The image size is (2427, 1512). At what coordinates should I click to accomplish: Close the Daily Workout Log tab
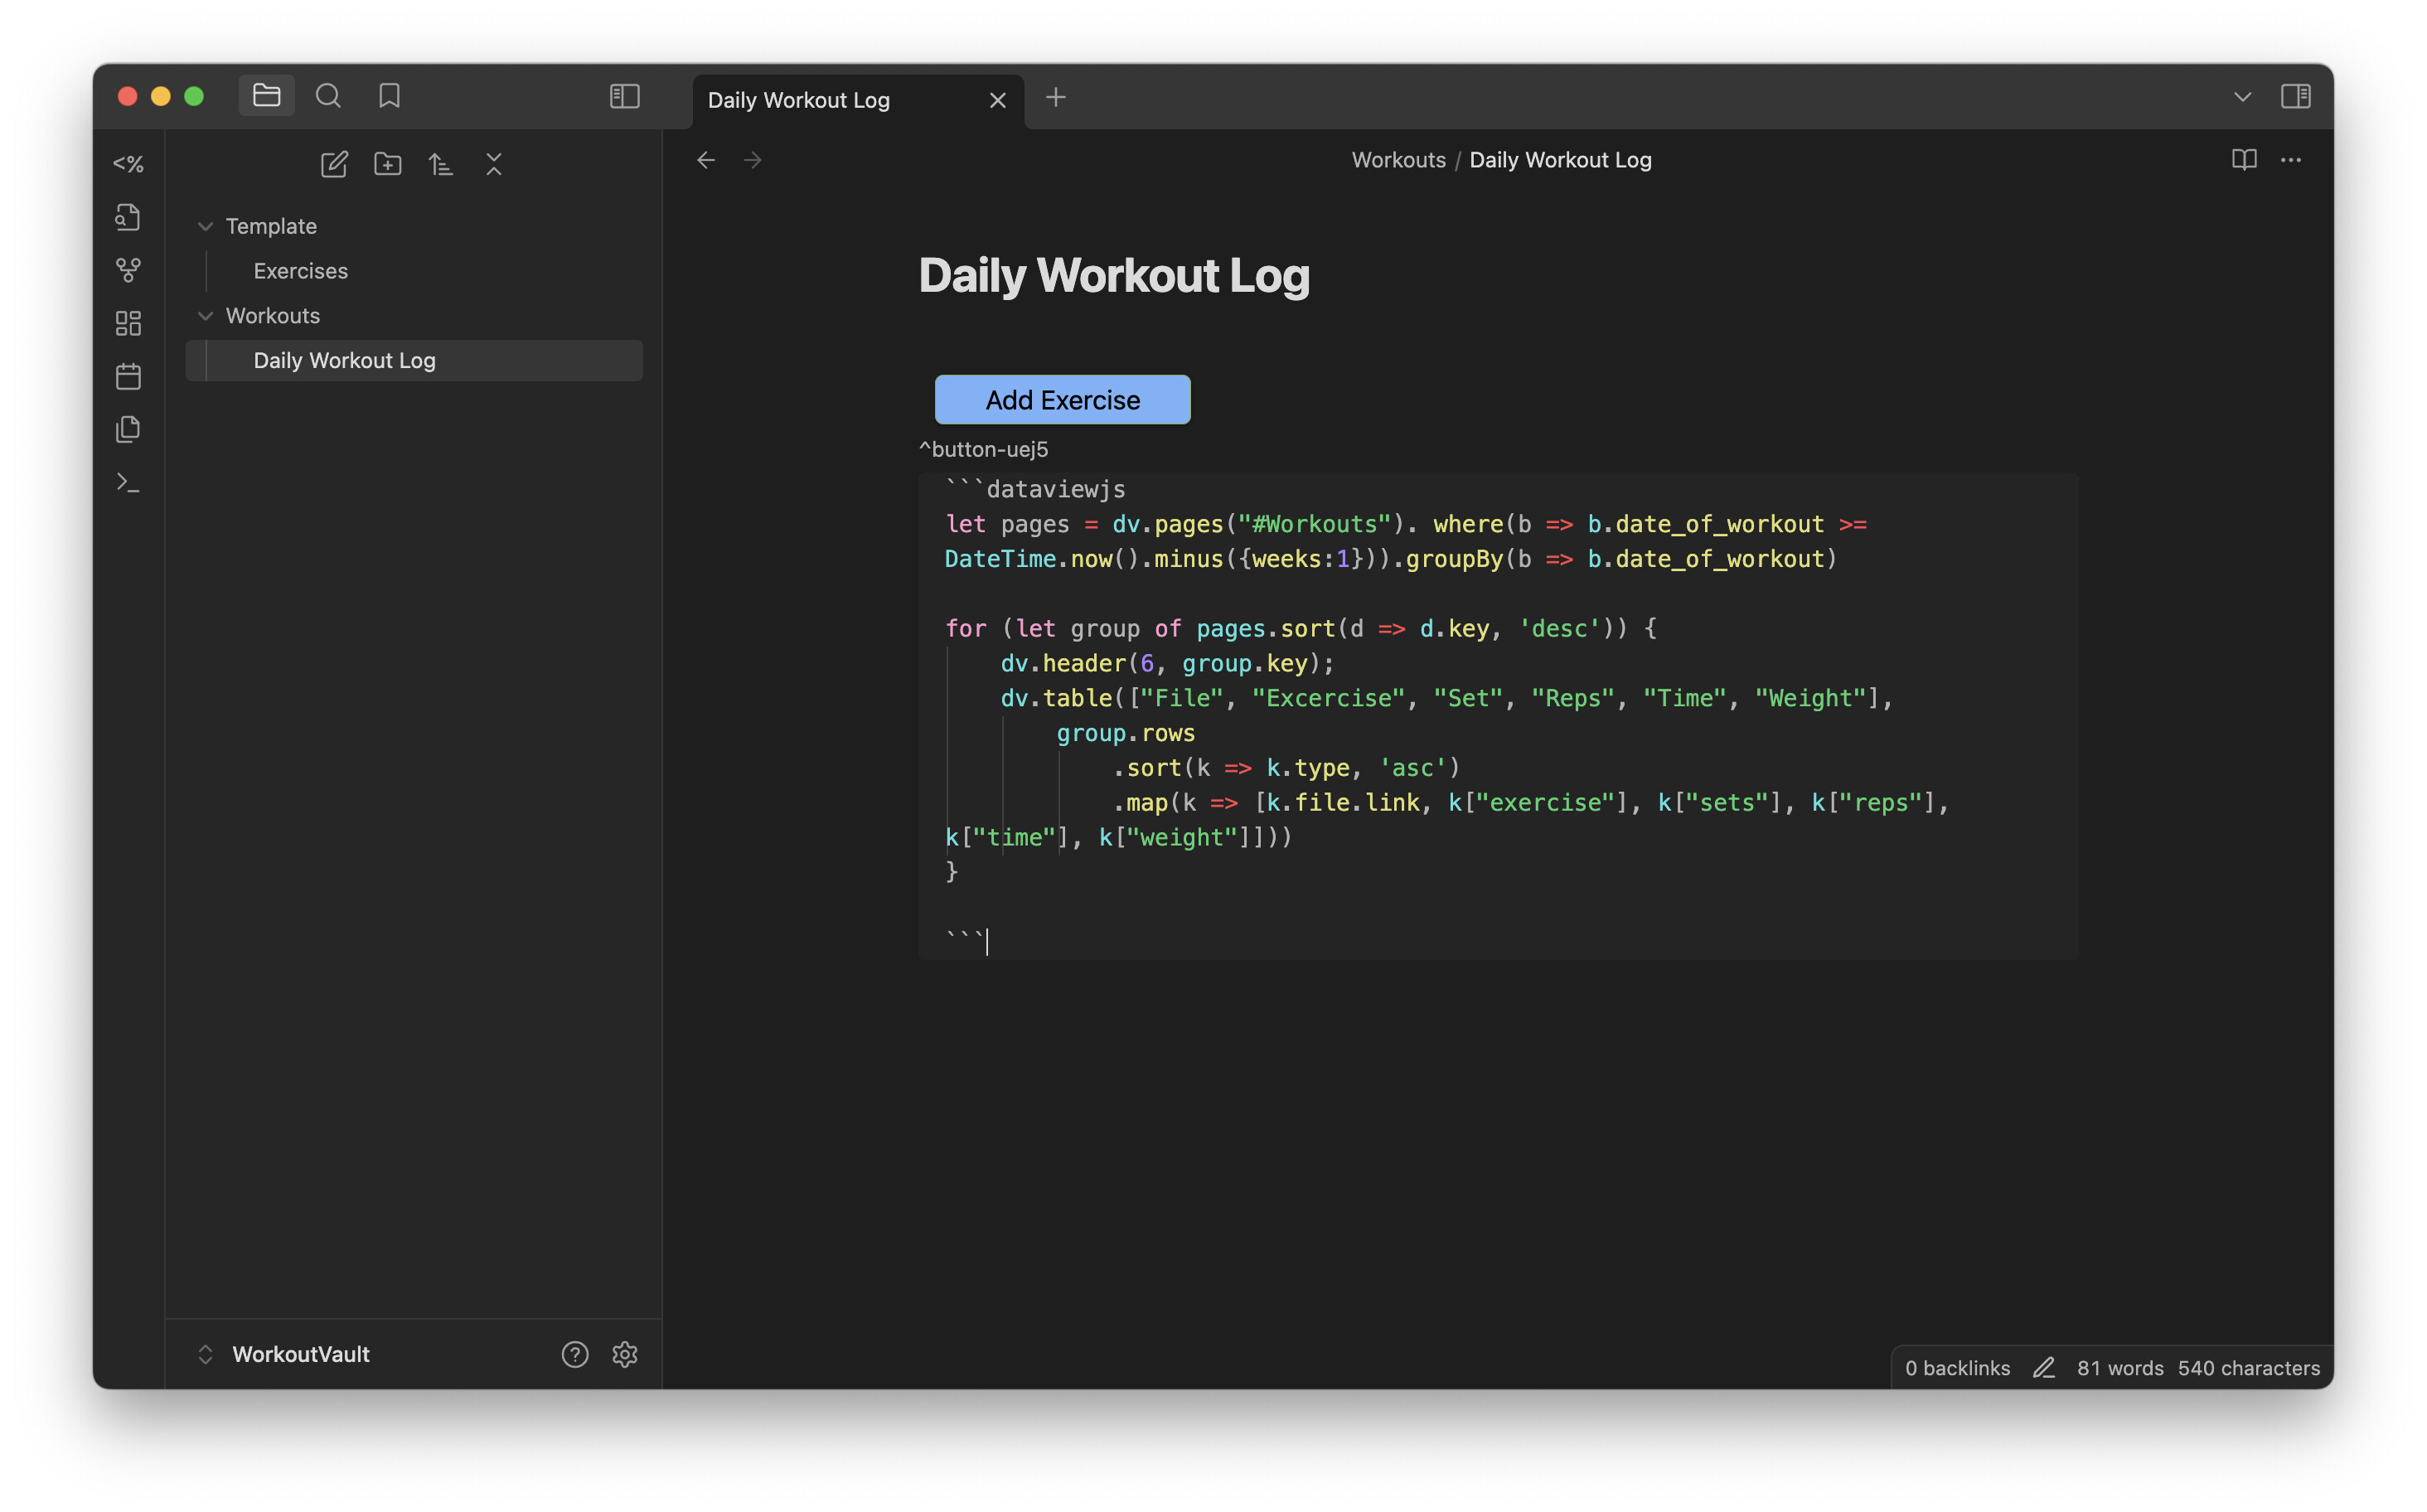pos(997,100)
